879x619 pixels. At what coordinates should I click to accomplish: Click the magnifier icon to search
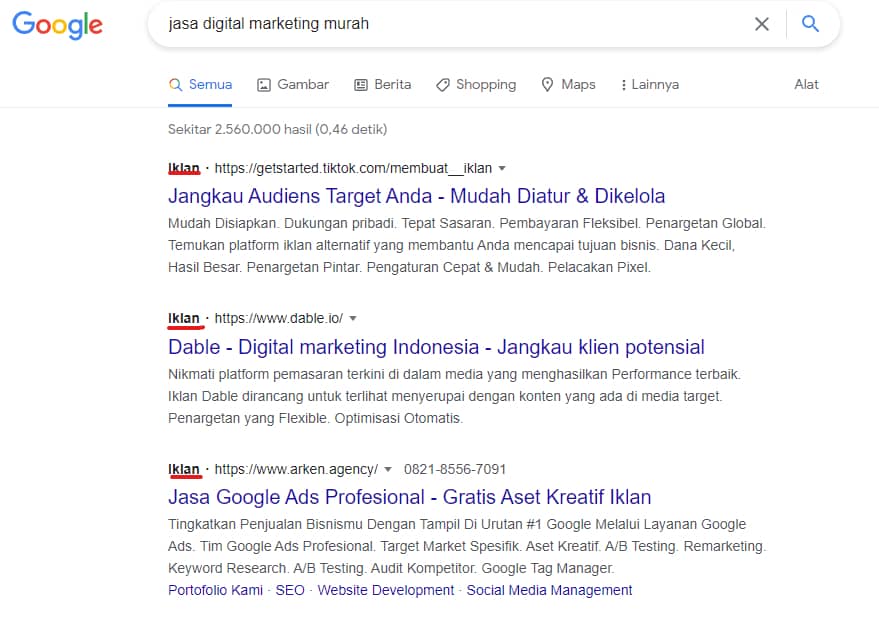[x=810, y=23]
